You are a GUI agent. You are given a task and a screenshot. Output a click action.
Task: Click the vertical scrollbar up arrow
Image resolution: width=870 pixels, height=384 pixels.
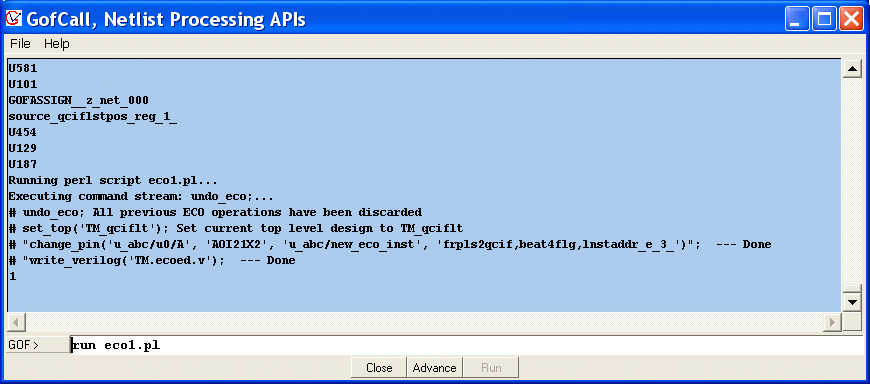(x=851, y=68)
